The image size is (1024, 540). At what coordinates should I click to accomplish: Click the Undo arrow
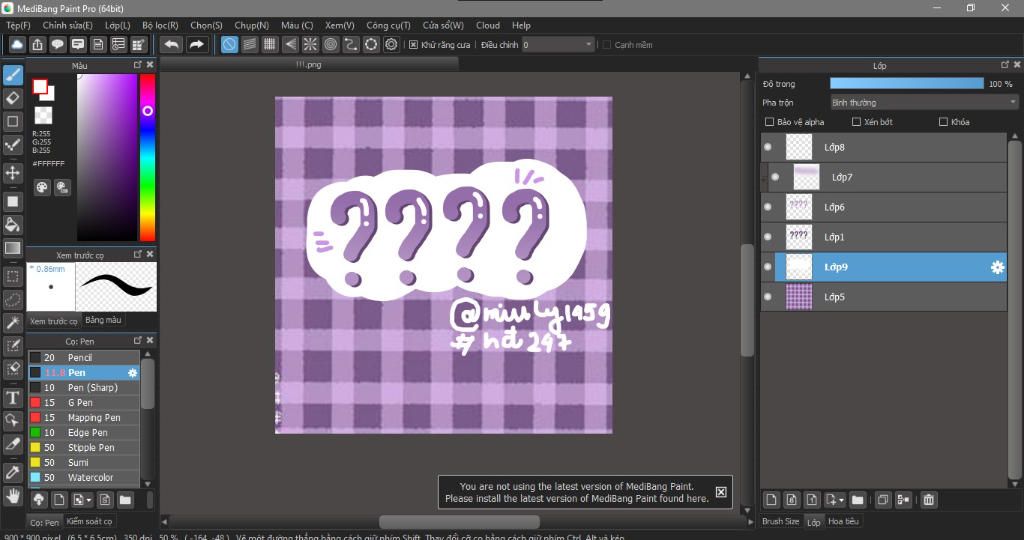click(x=172, y=44)
